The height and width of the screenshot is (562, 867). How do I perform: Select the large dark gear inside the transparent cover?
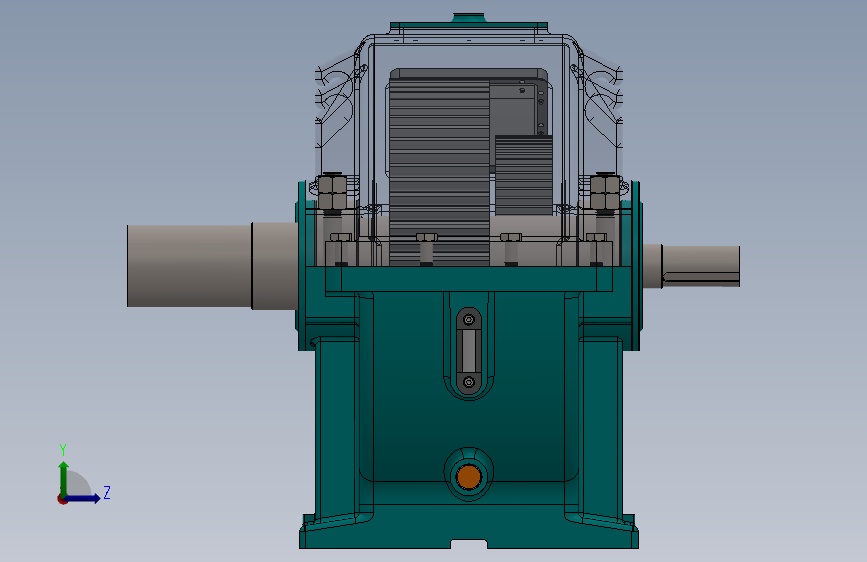(x=440, y=171)
